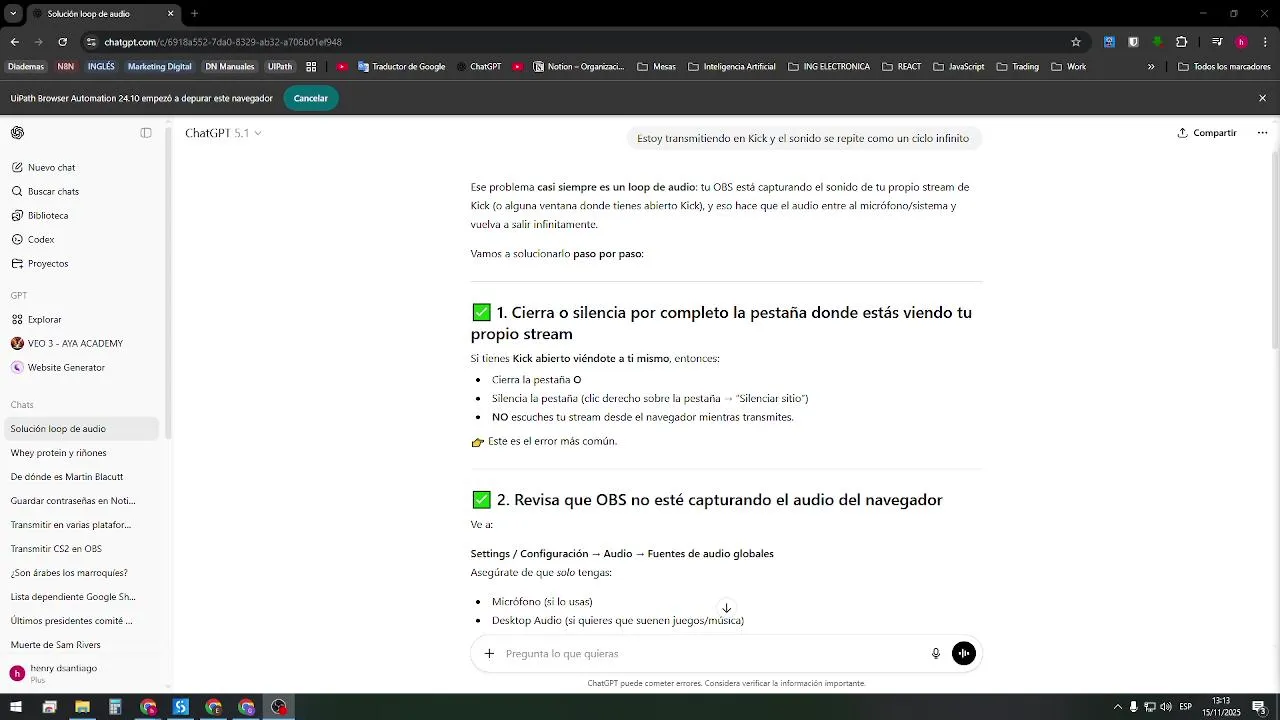Screen dimensions: 1280x720
Task: Click the Compartir share button
Action: click(1207, 133)
